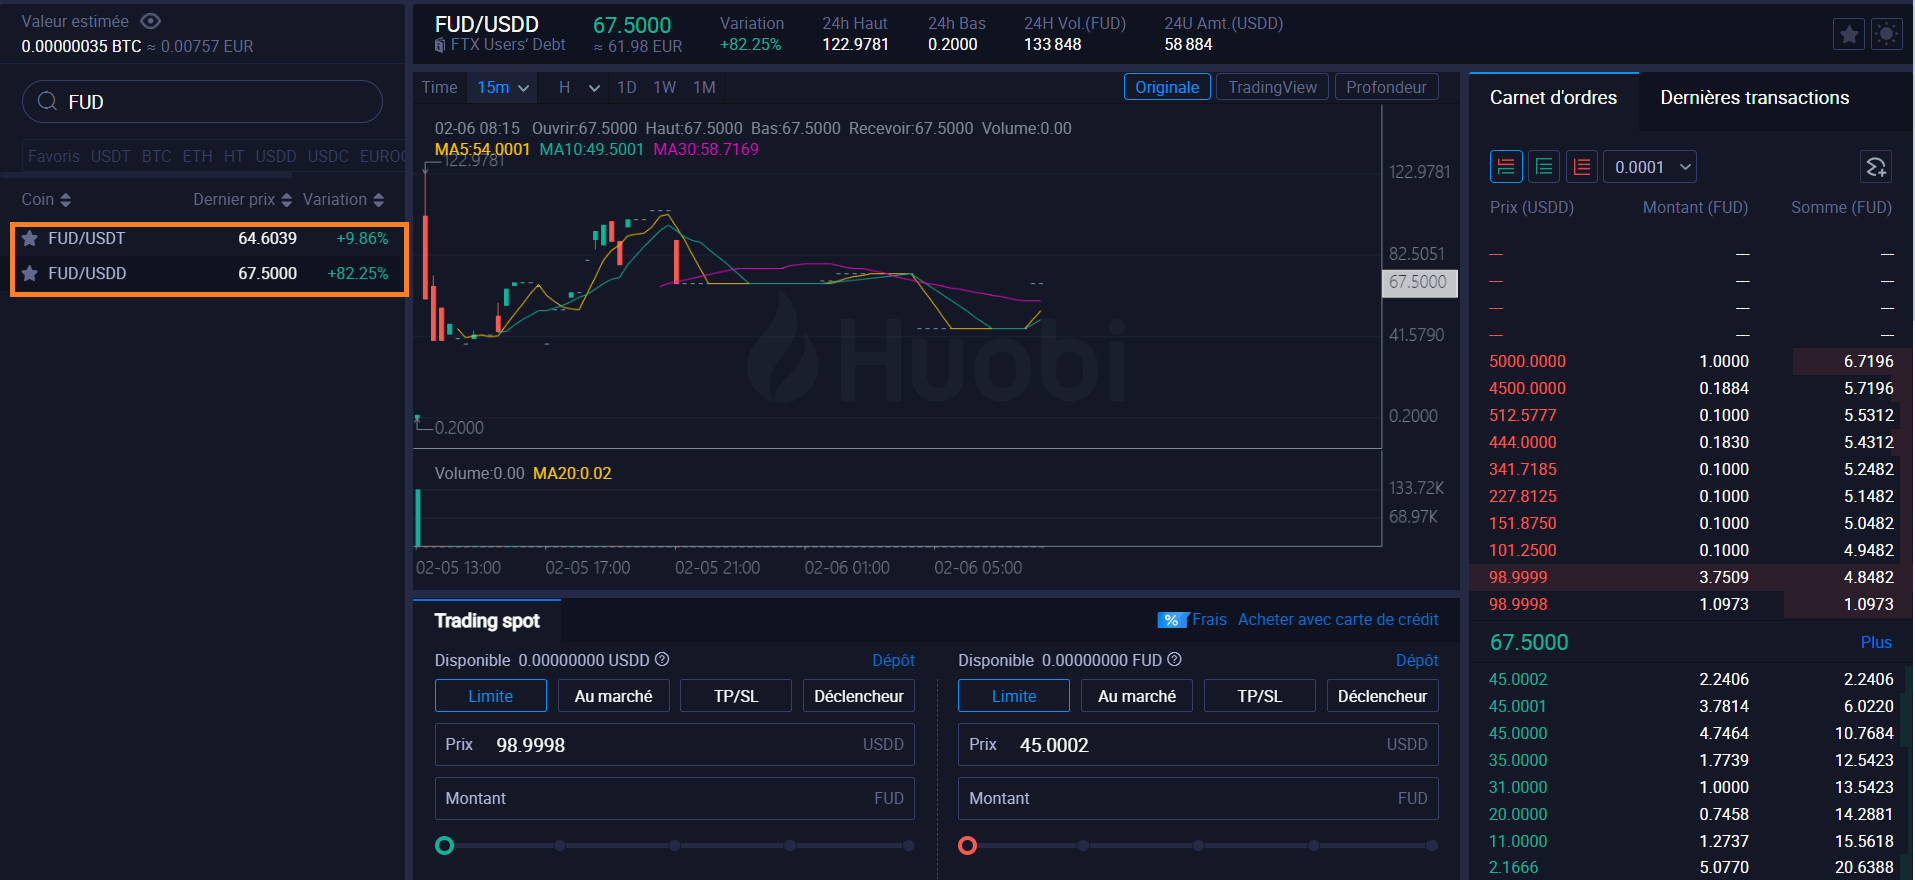The height and width of the screenshot is (880, 1915).
Task: Select Au marché order on buy side
Action: click(613, 696)
